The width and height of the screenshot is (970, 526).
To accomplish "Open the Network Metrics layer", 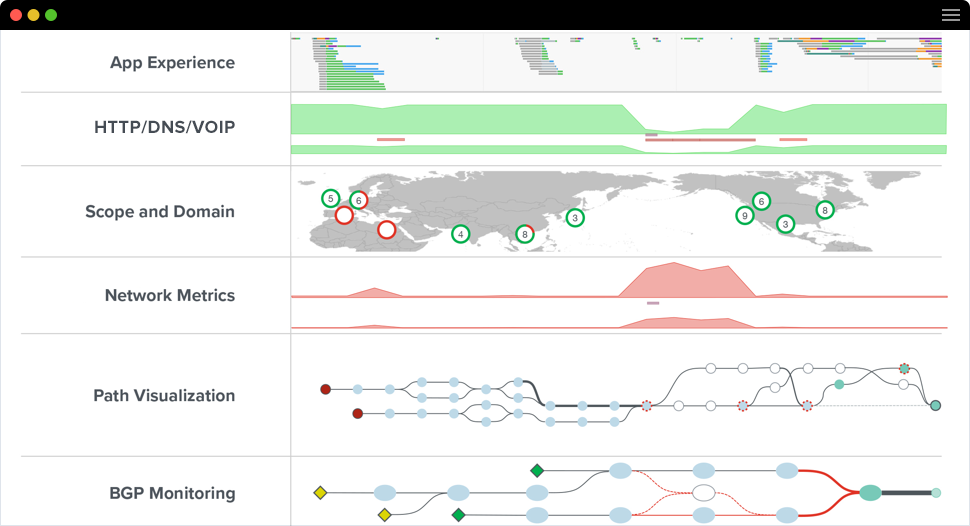I will [x=170, y=295].
